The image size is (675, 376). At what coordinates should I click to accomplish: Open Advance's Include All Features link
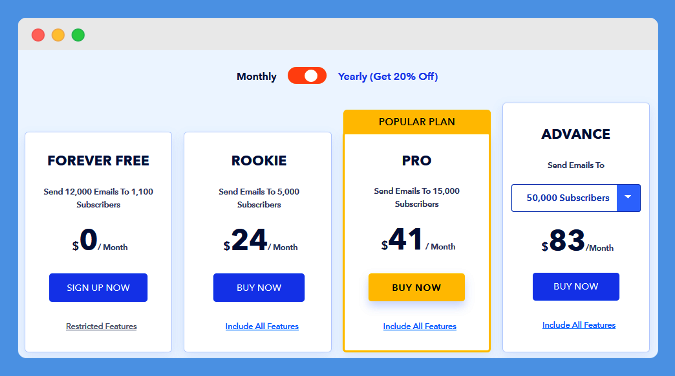(x=579, y=325)
